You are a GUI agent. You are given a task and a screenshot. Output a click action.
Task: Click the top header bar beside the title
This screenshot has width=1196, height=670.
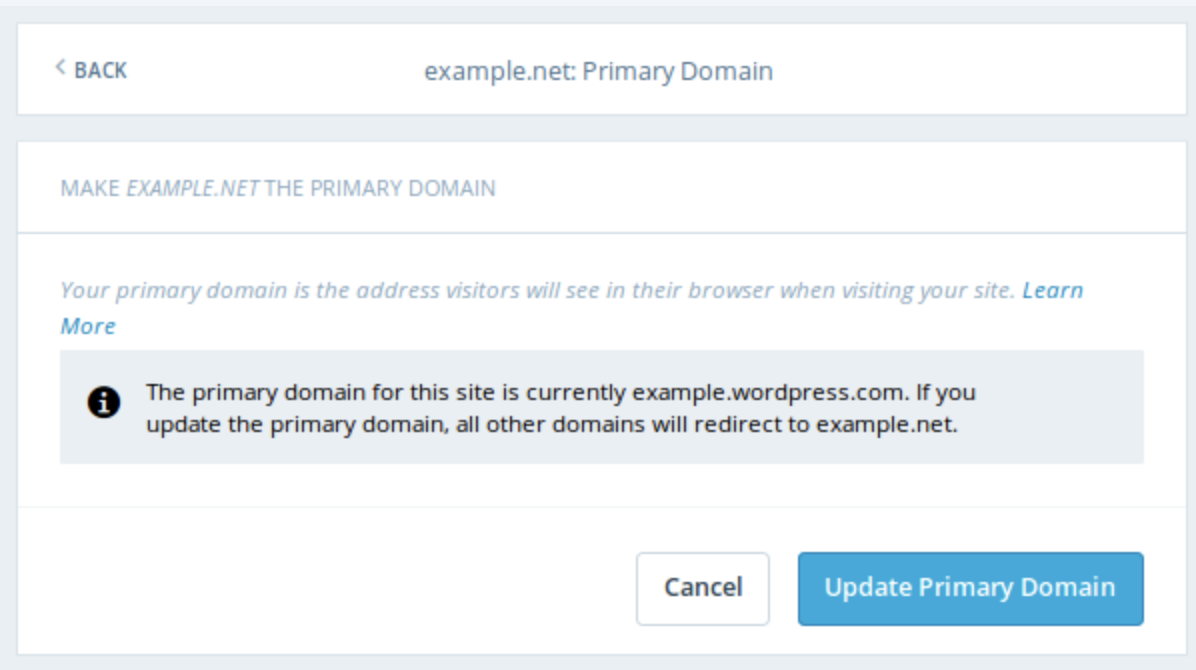(950, 72)
